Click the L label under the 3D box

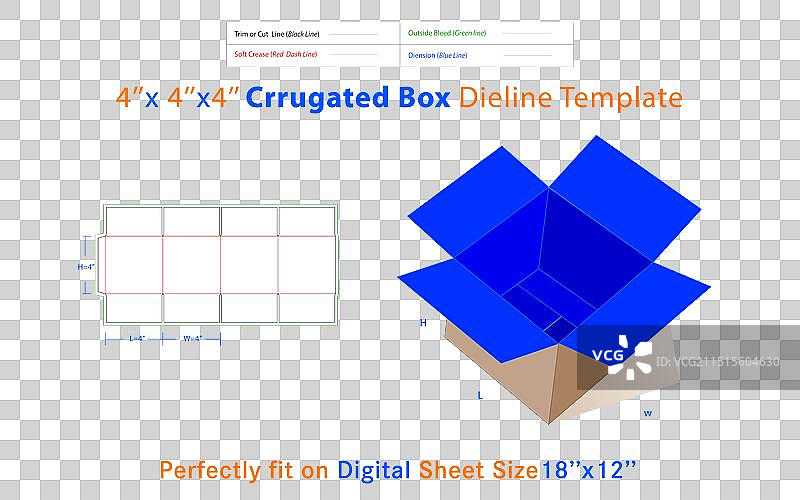(x=480, y=396)
